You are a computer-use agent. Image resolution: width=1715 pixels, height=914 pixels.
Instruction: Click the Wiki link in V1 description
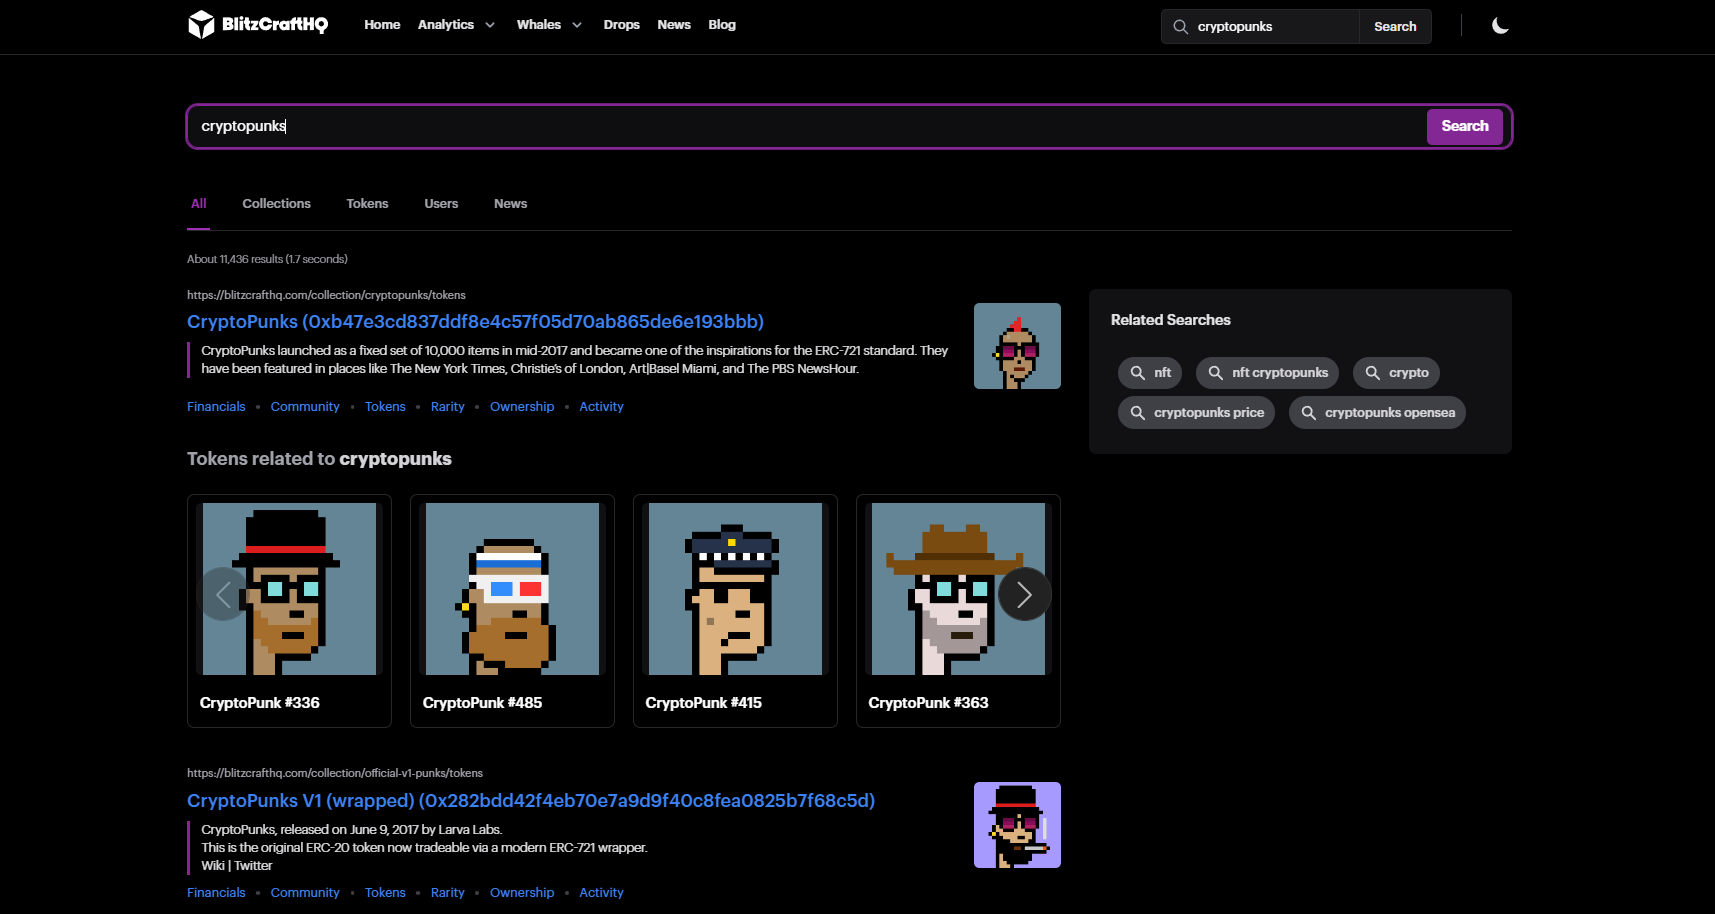213,866
